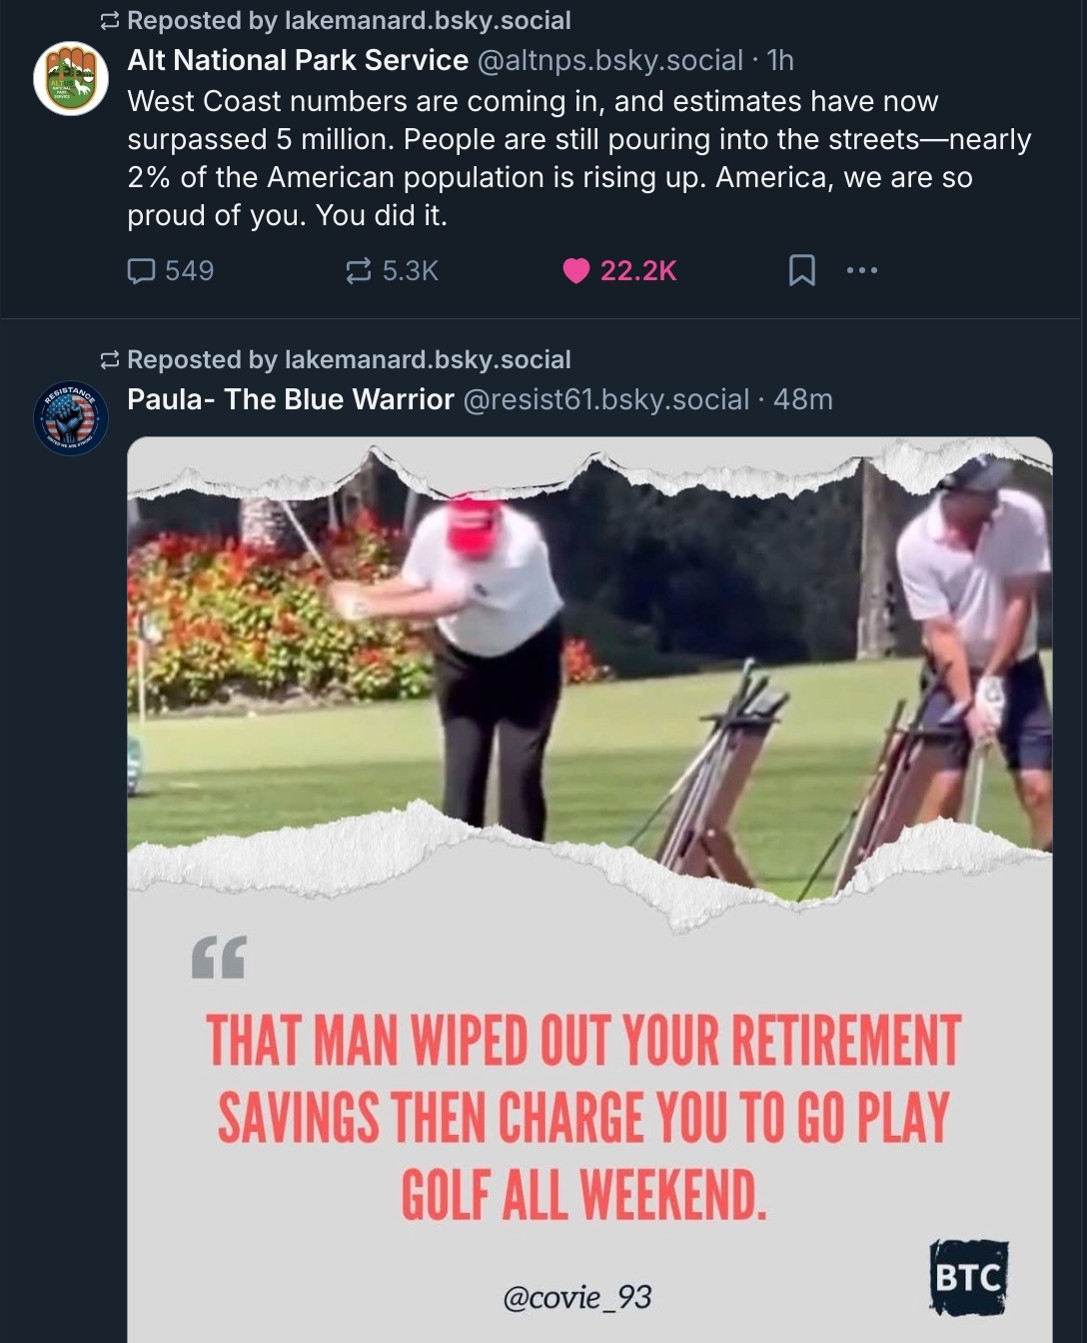Click the second repost indicator icon
Screen dimensions: 1087x1343
click(110, 359)
